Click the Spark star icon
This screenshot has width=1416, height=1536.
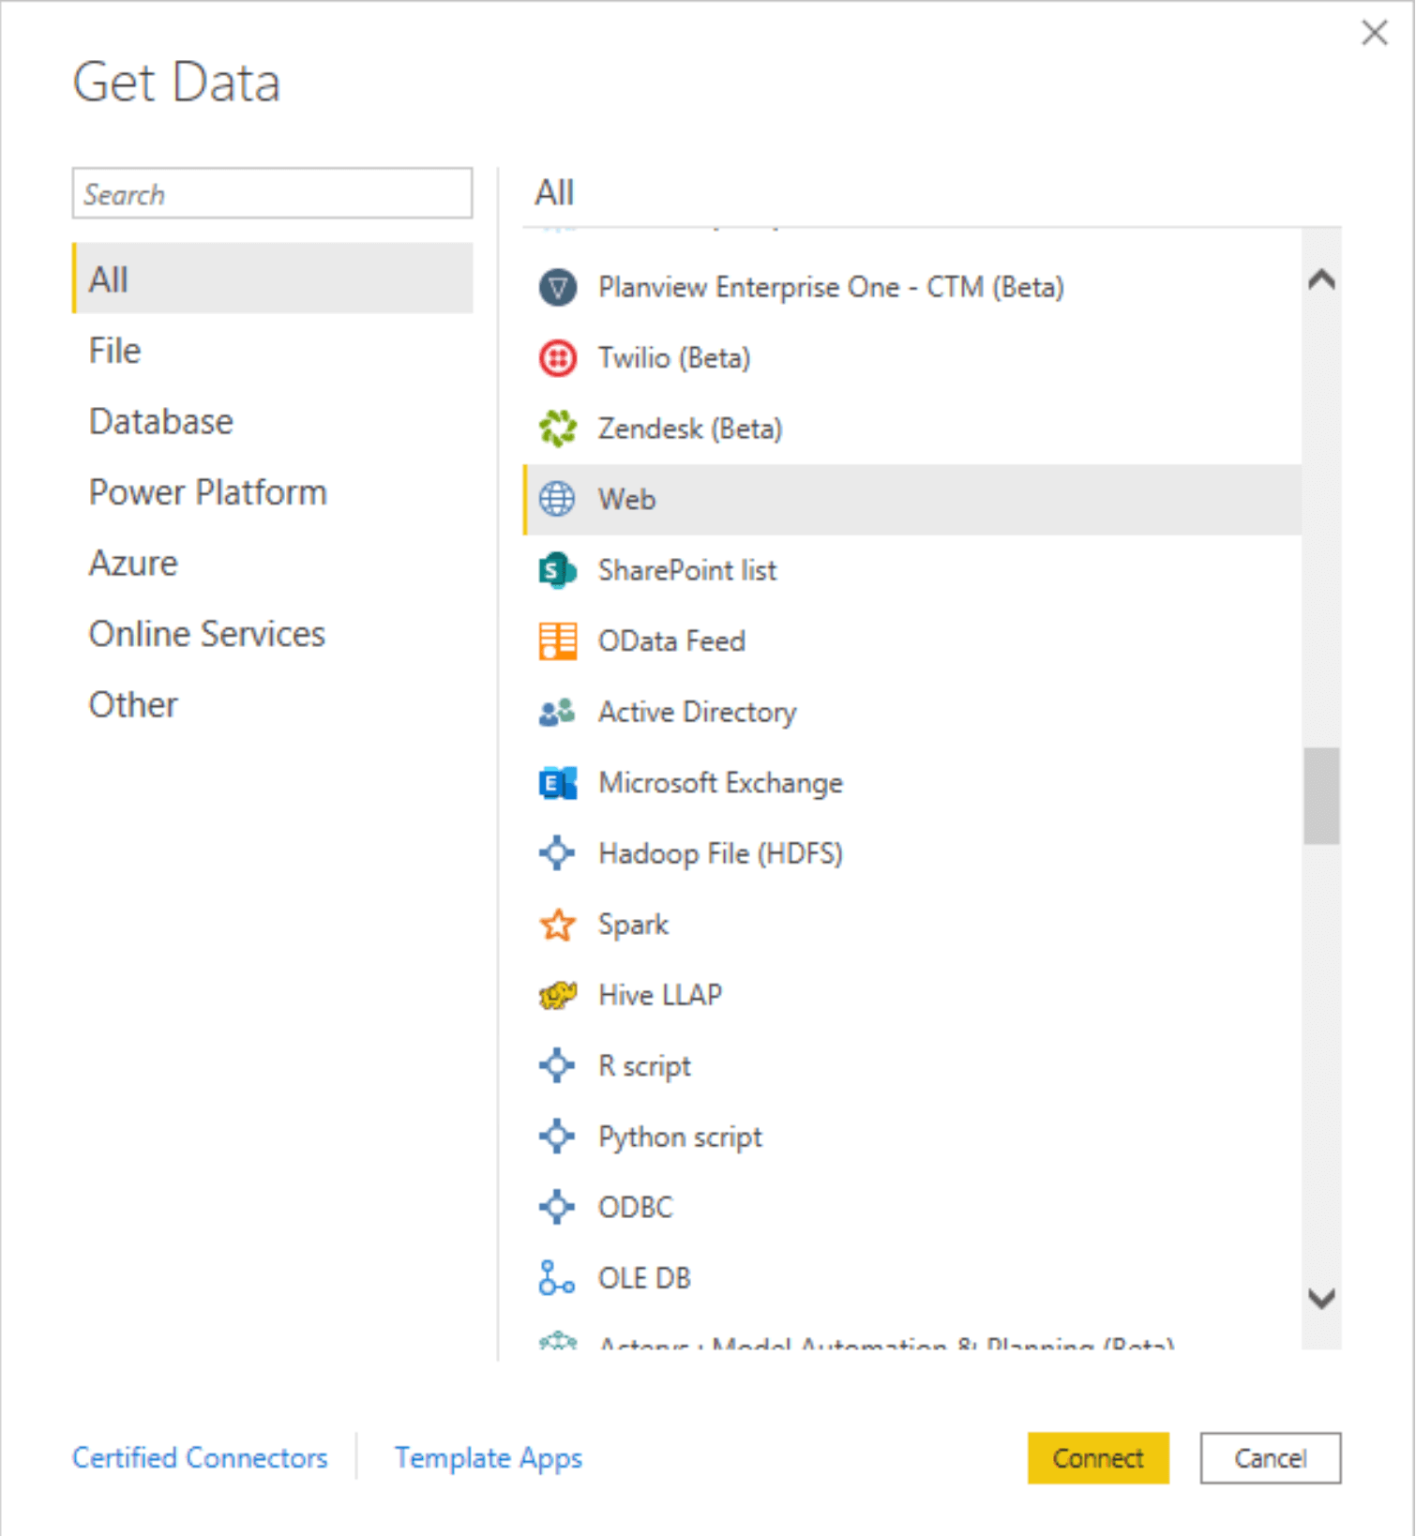[557, 924]
